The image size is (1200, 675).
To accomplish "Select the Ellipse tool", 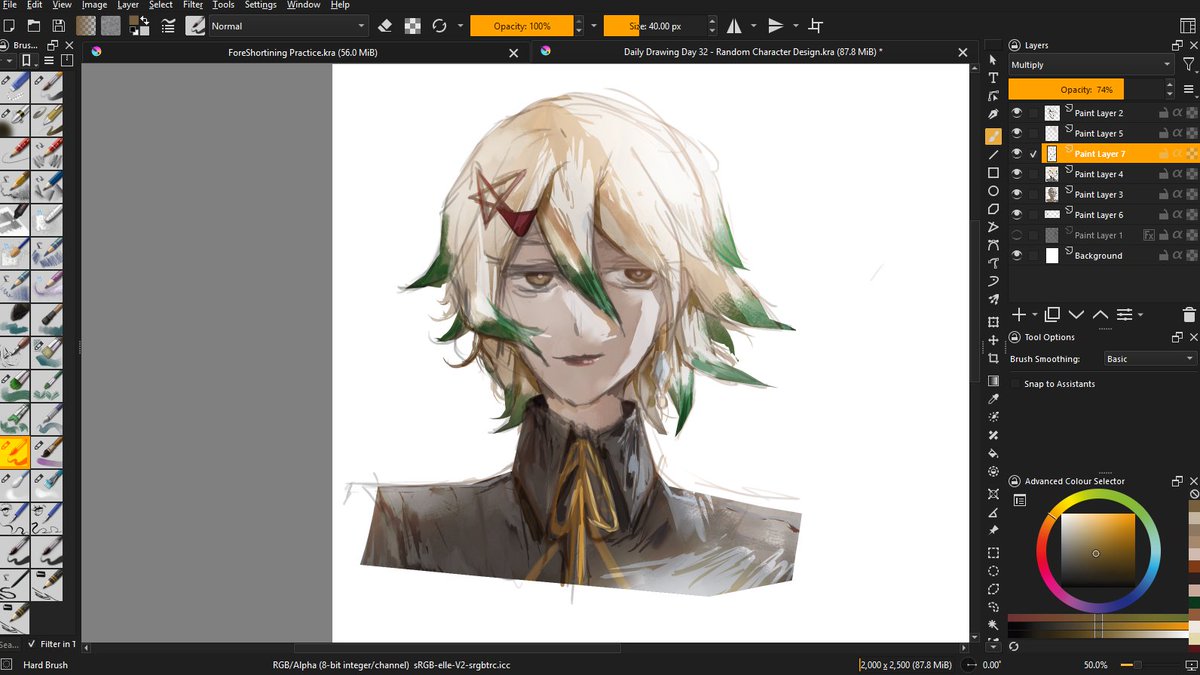I will [x=993, y=191].
